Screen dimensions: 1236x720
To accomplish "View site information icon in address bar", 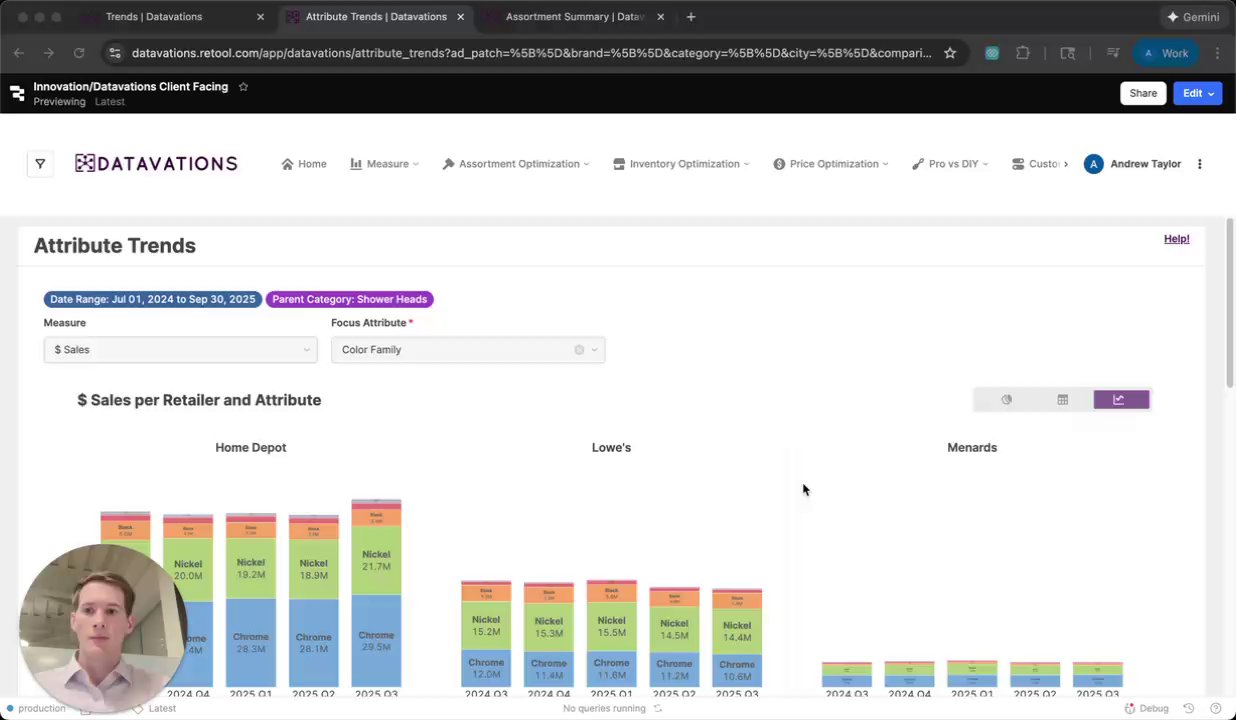I will (x=115, y=53).
